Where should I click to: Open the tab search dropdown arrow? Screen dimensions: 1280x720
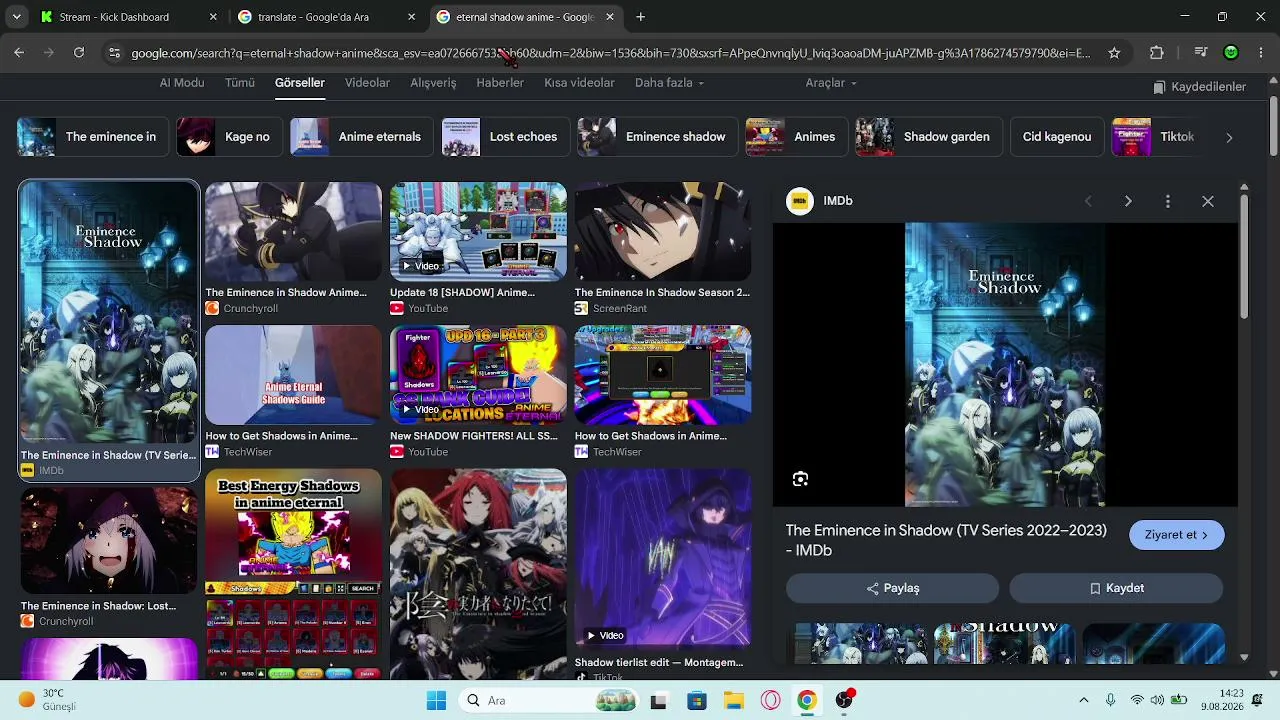[x=16, y=17]
